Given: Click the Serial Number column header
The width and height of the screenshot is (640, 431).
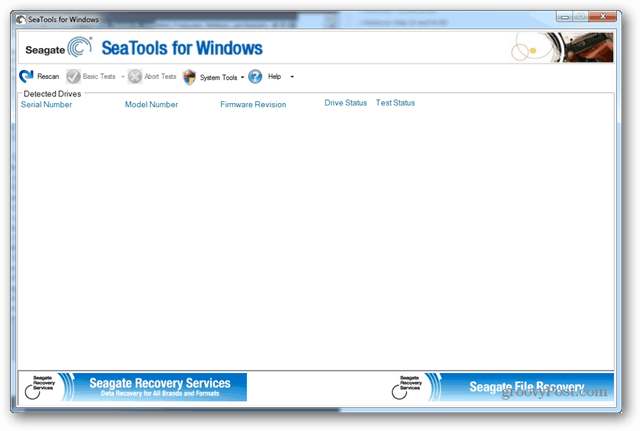Looking at the screenshot, I should click(x=46, y=104).
